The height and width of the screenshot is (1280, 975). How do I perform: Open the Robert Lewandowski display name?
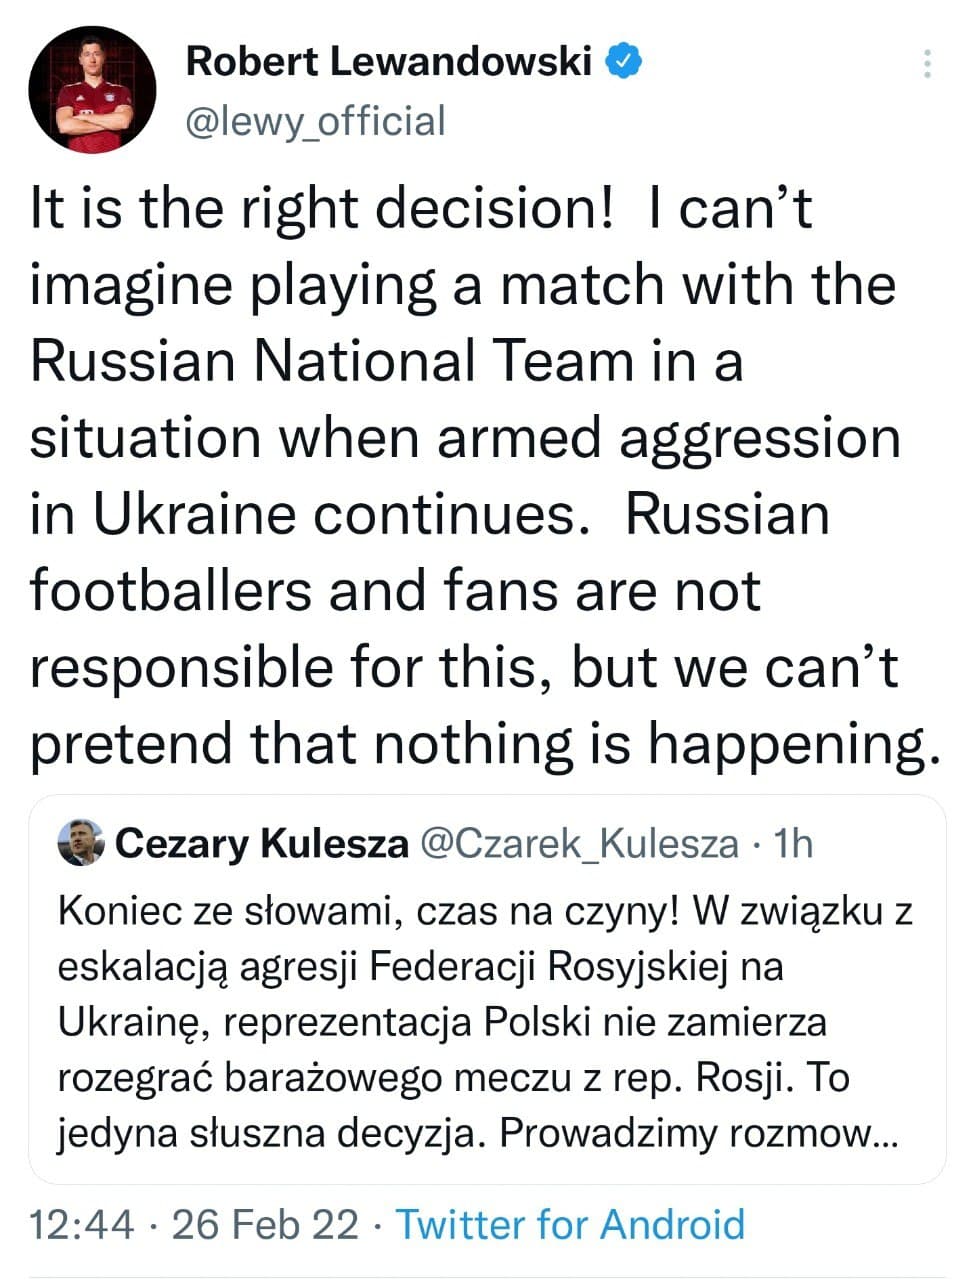tap(390, 62)
